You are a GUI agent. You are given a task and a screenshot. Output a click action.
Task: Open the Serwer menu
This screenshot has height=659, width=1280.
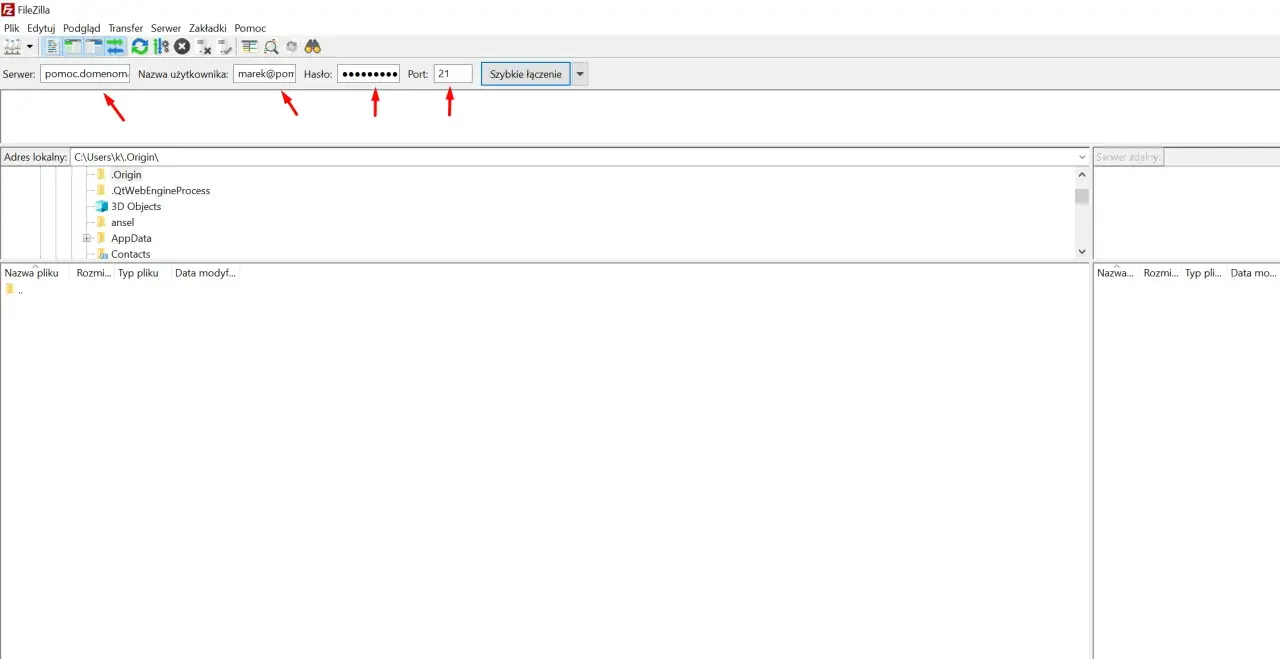(166, 28)
